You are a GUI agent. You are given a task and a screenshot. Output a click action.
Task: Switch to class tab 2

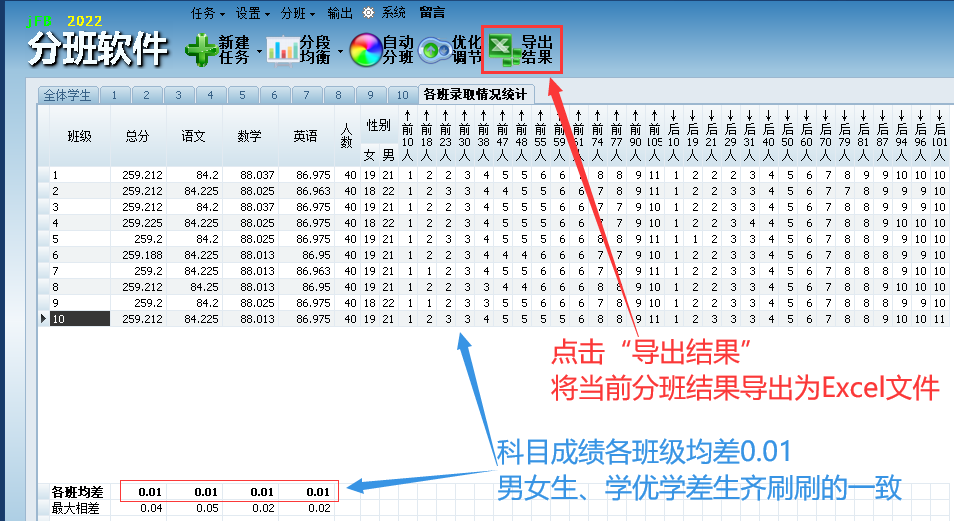pos(146,95)
